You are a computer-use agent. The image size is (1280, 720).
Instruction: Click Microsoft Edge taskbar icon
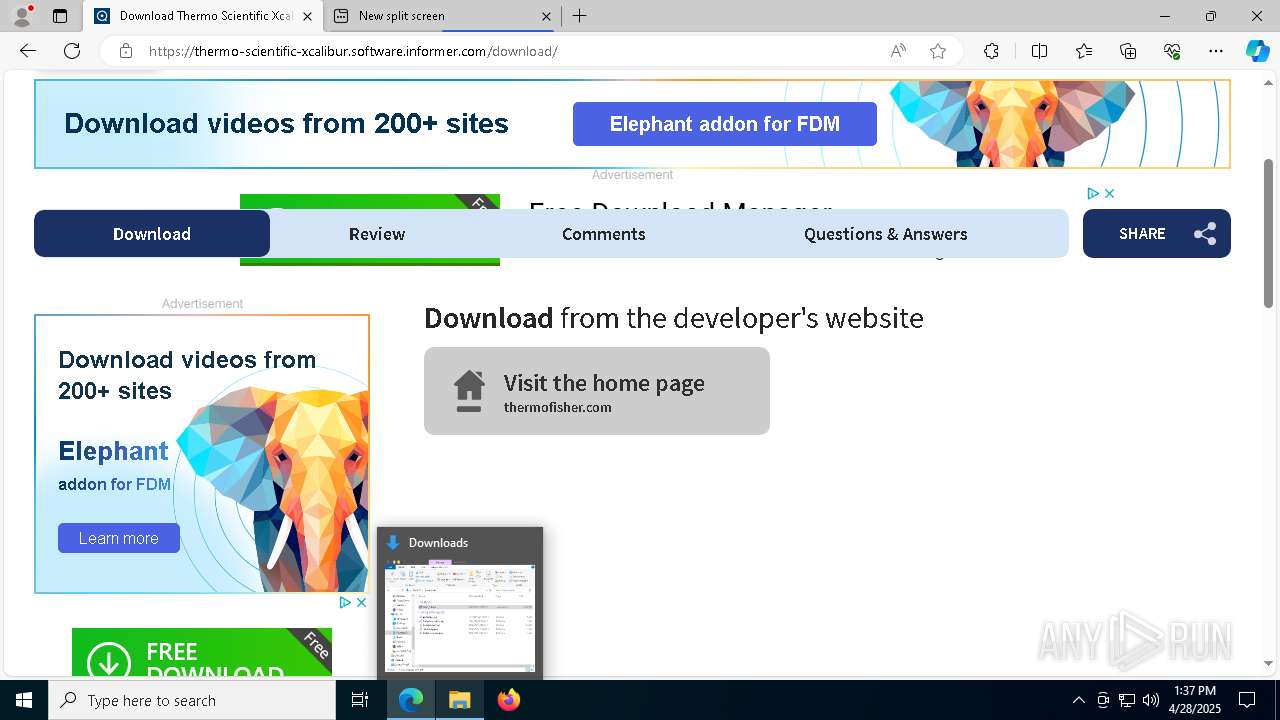[x=411, y=700]
